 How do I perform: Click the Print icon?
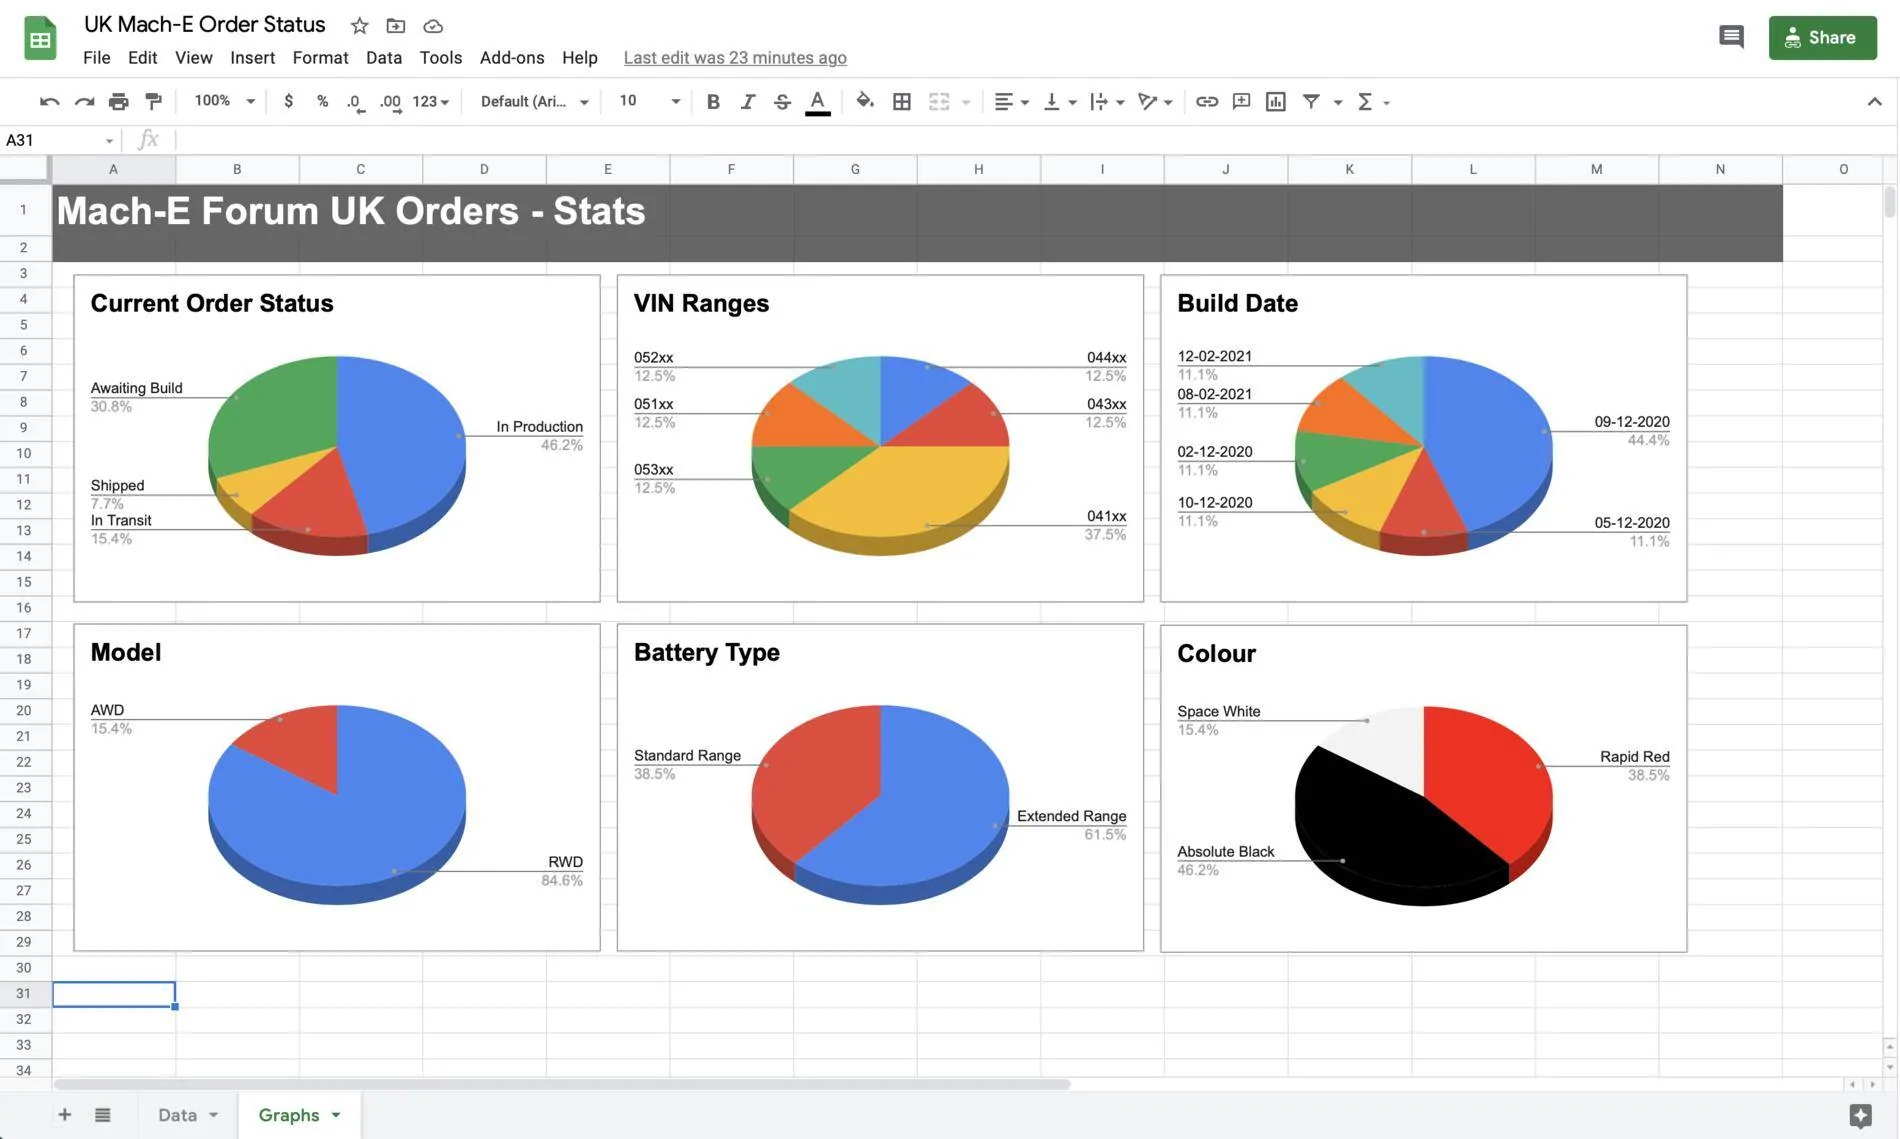click(118, 101)
